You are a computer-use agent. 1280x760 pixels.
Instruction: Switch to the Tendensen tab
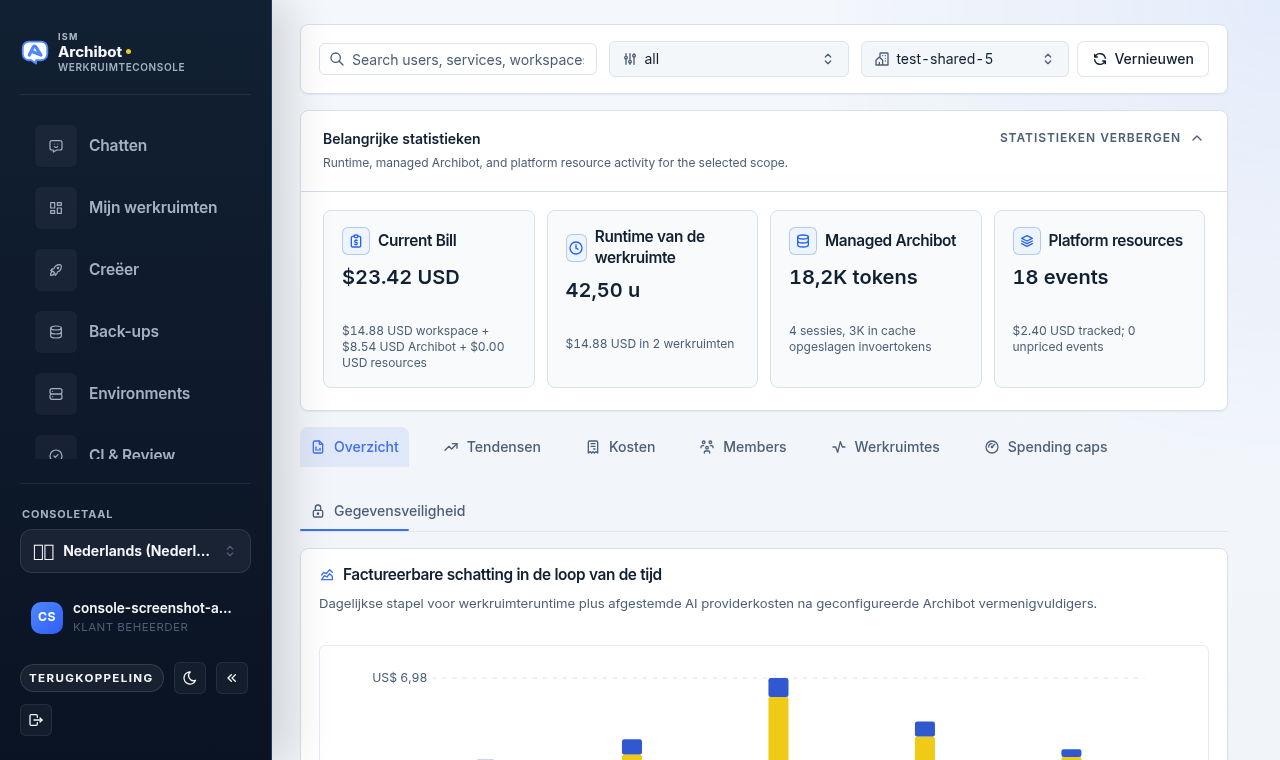tap(492, 447)
